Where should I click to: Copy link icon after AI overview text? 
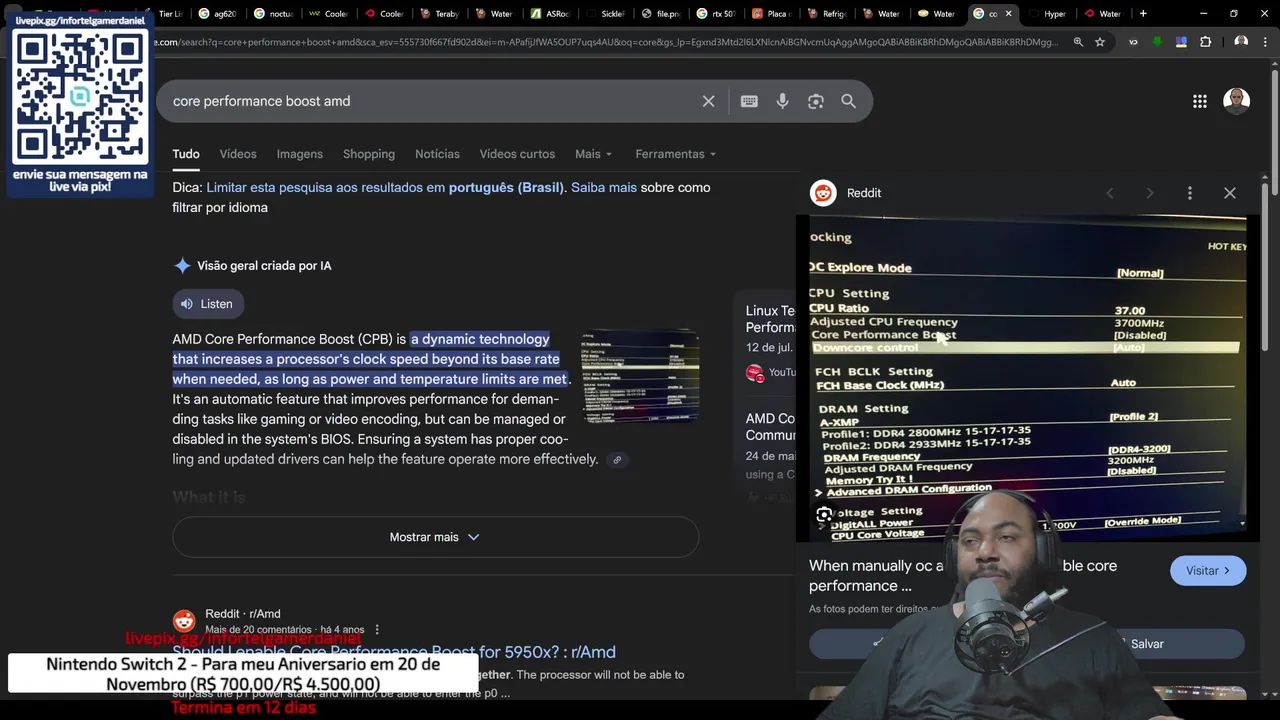click(617, 460)
